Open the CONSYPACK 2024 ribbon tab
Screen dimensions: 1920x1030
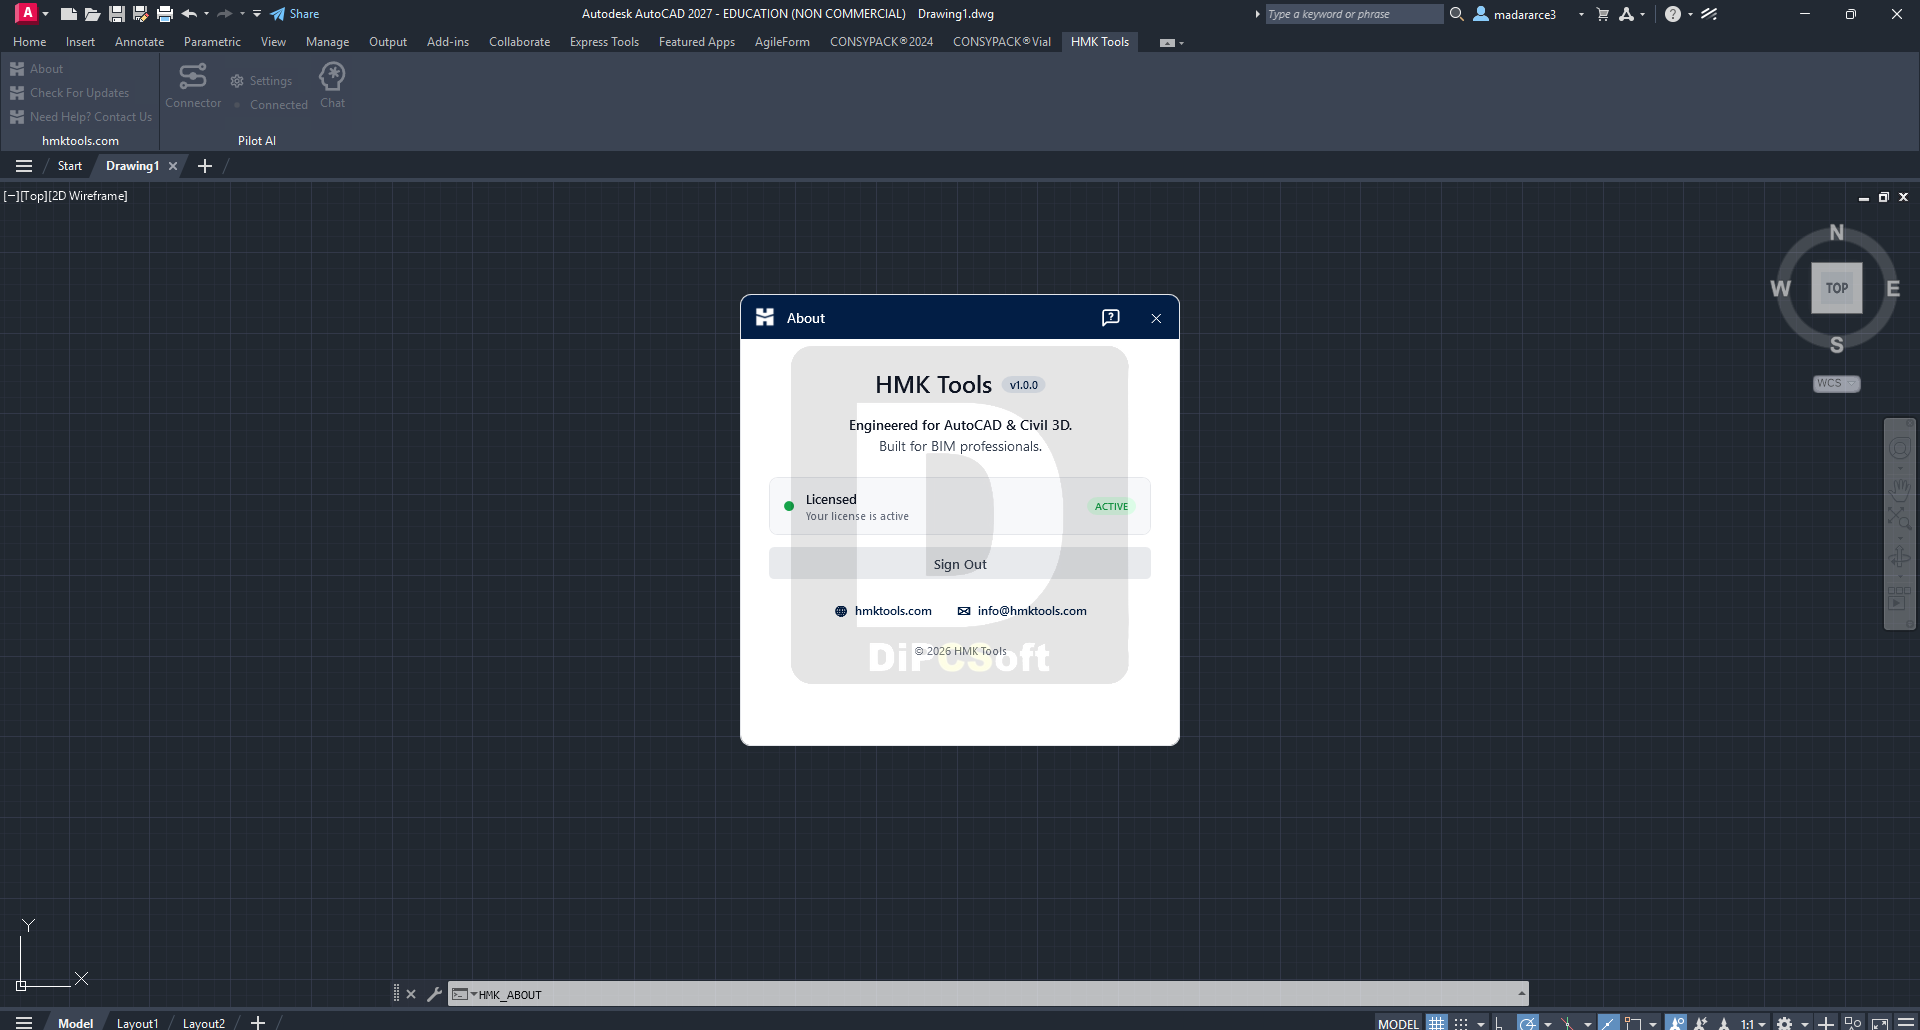point(881,42)
